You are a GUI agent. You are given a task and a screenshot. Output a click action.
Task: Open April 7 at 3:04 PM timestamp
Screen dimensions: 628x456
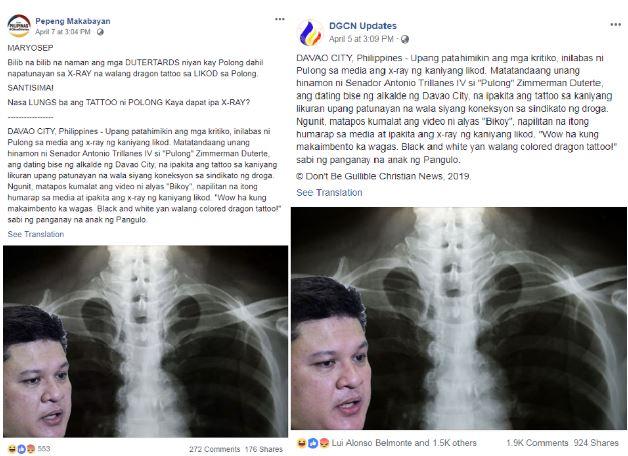coord(62,32)
